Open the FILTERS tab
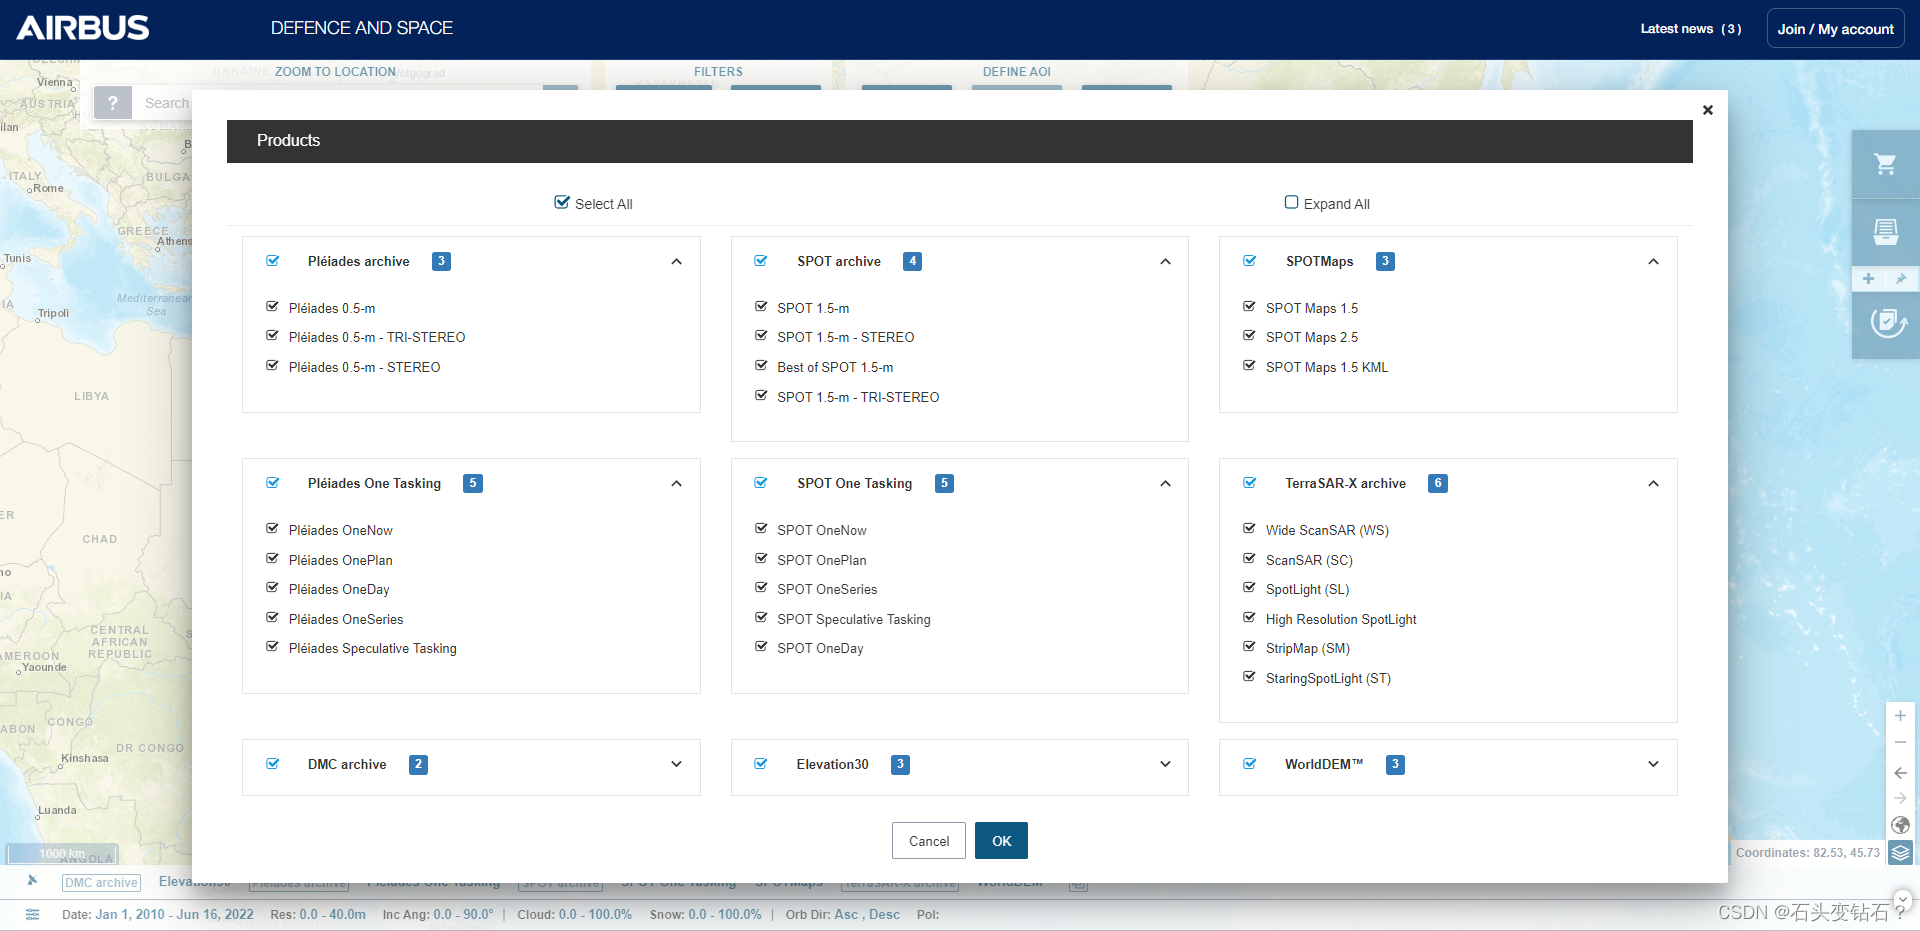This screenshot has height=931, width=1920. click(x=718, y=72)
